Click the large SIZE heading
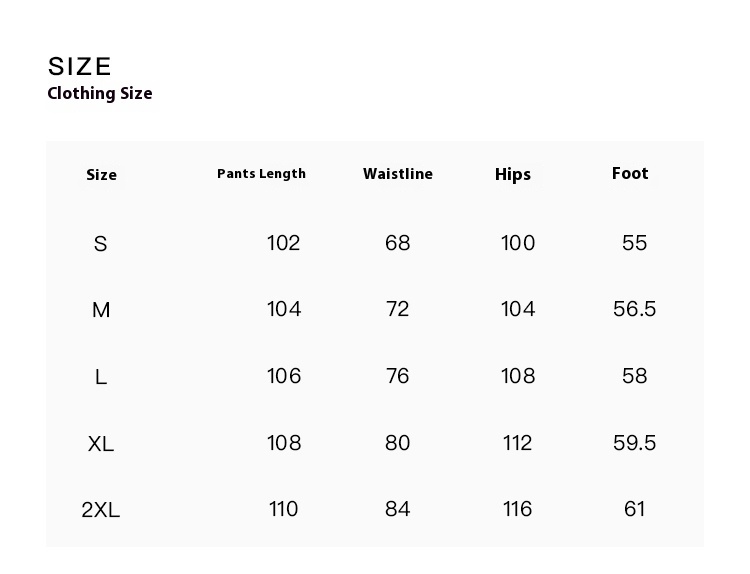This screenshot has height=574, width=750. (80, 67)
